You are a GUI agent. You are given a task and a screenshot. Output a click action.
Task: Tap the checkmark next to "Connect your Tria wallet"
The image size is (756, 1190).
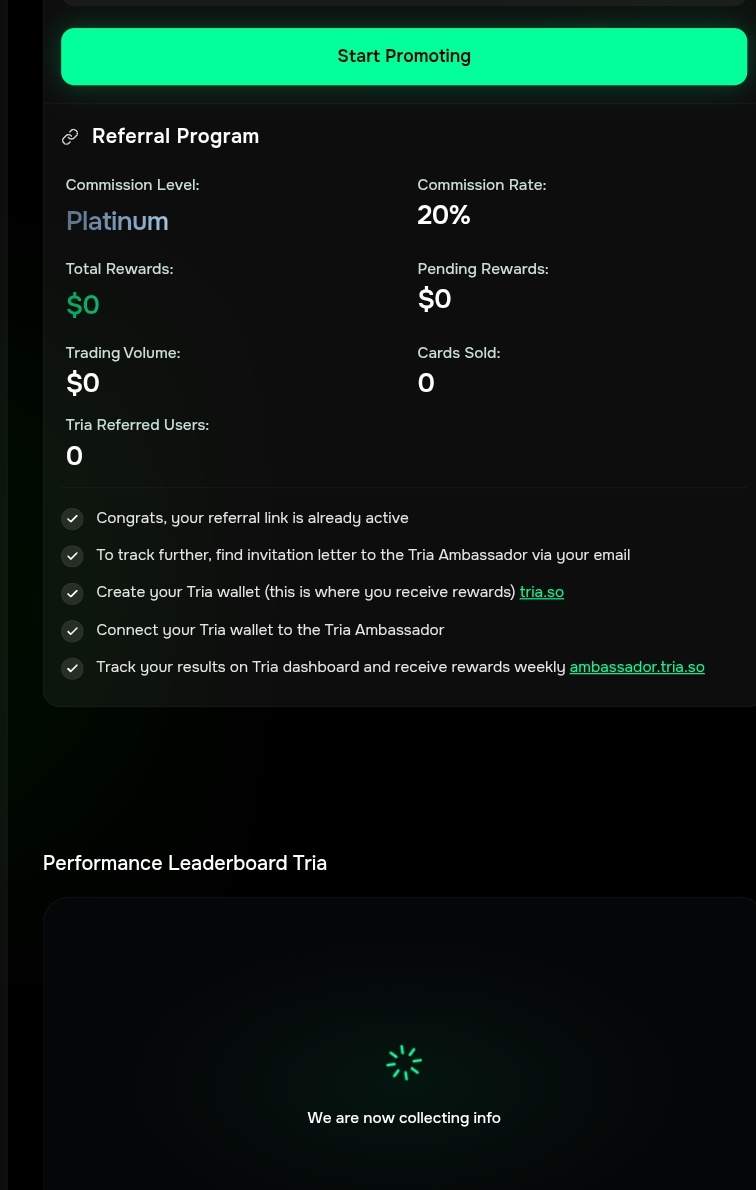coord(72,631)
